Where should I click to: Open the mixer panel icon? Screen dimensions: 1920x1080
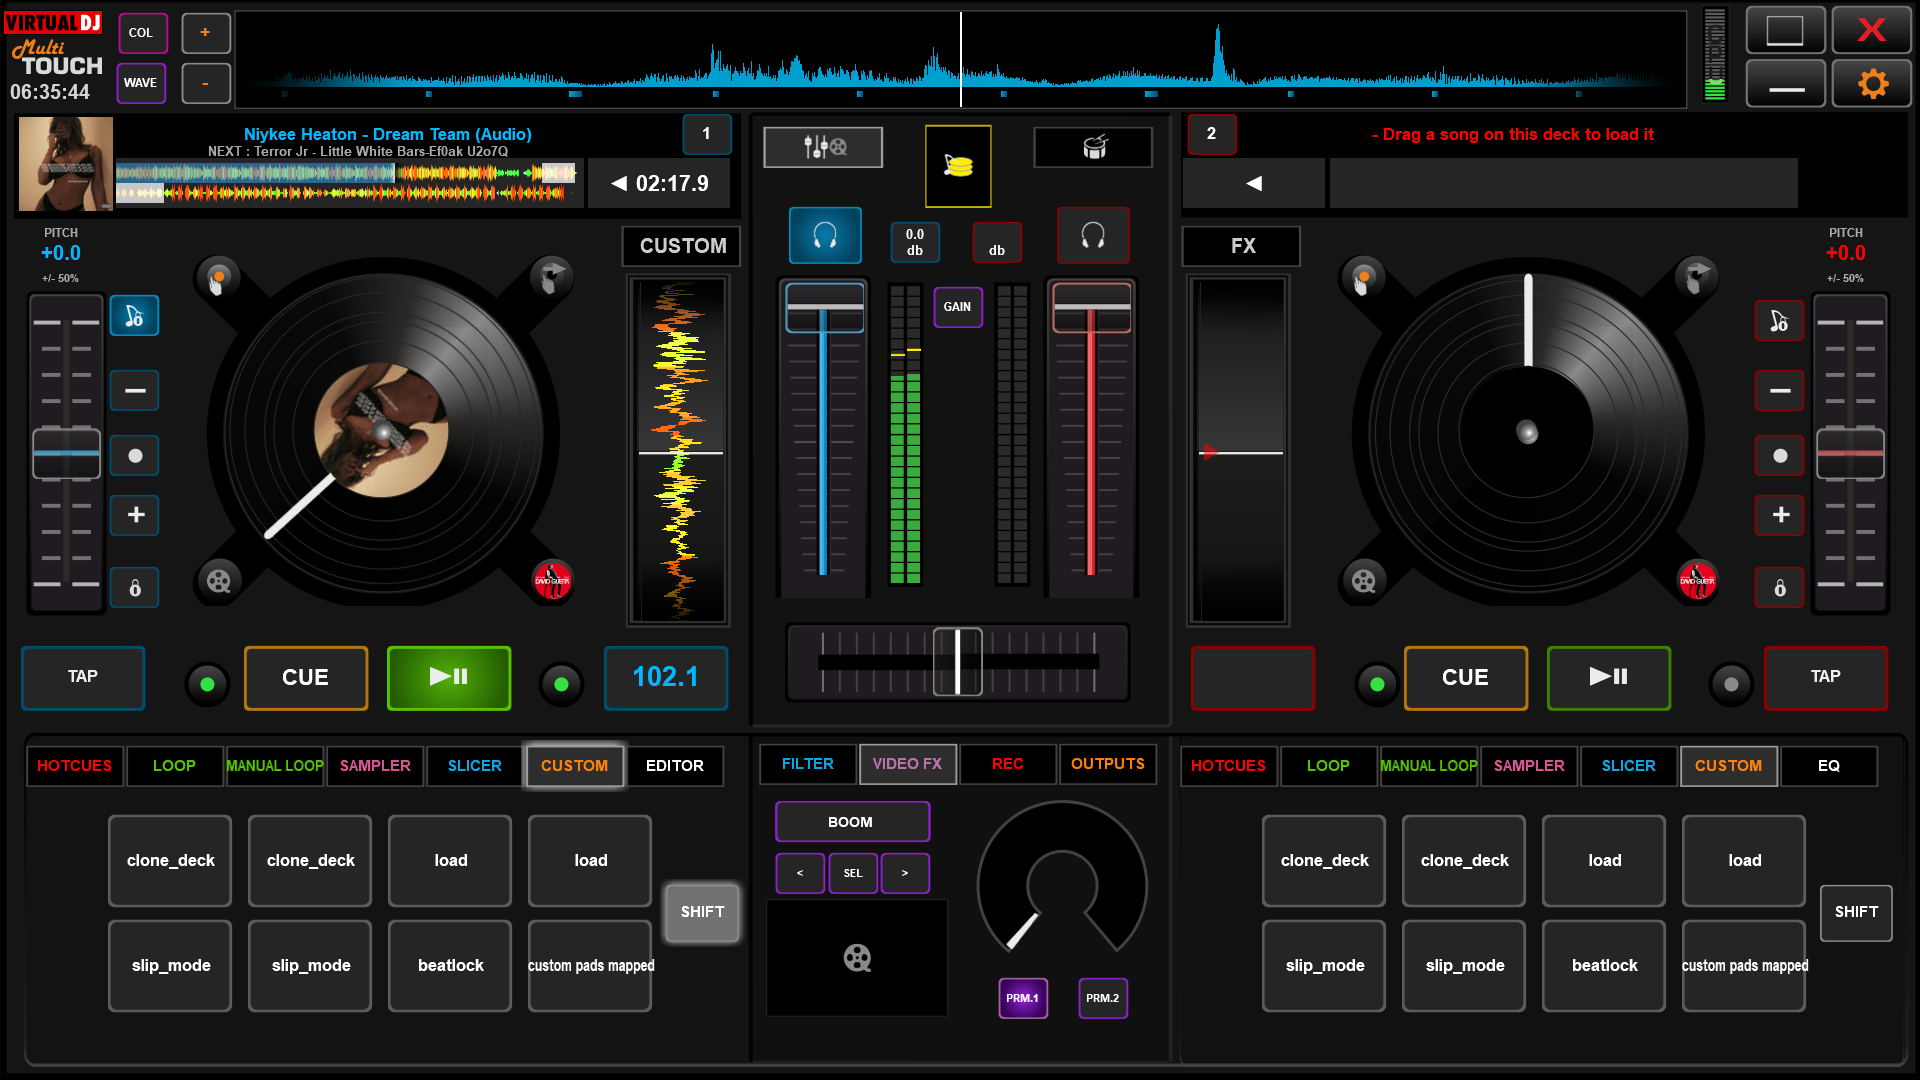[x=823, y=147]
